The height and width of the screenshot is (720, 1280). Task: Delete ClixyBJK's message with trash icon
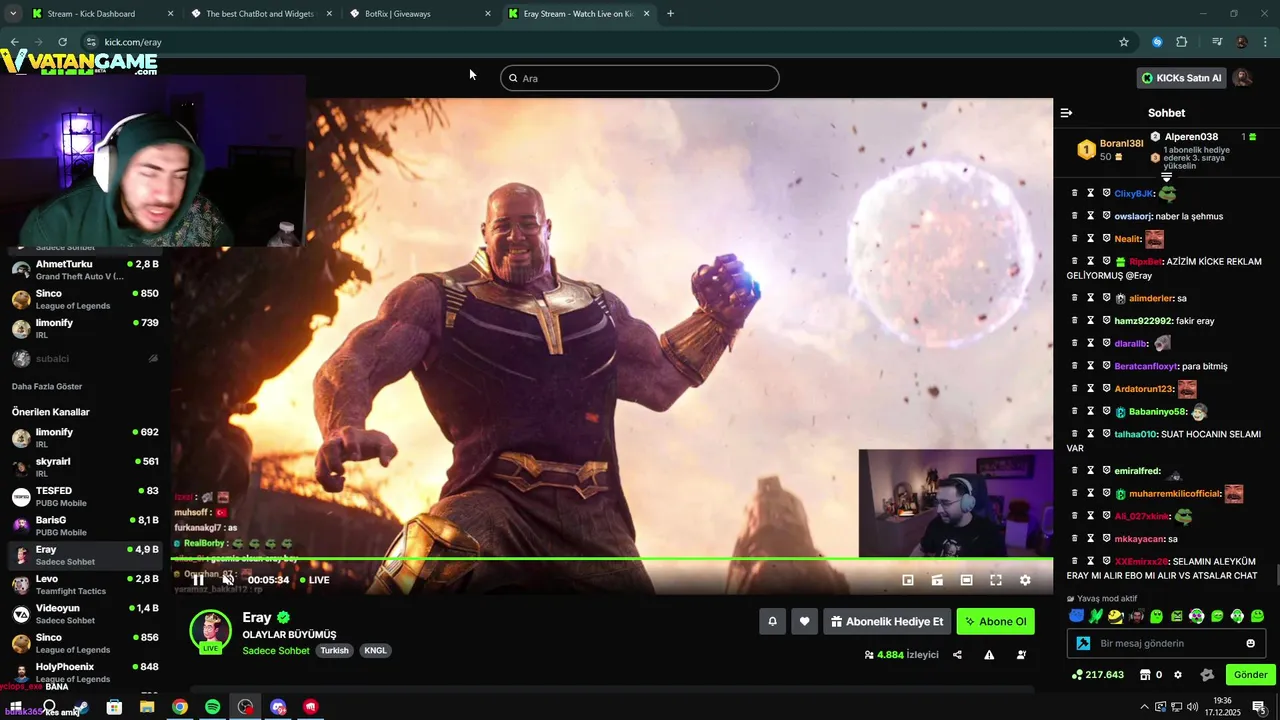point(1075,193)
